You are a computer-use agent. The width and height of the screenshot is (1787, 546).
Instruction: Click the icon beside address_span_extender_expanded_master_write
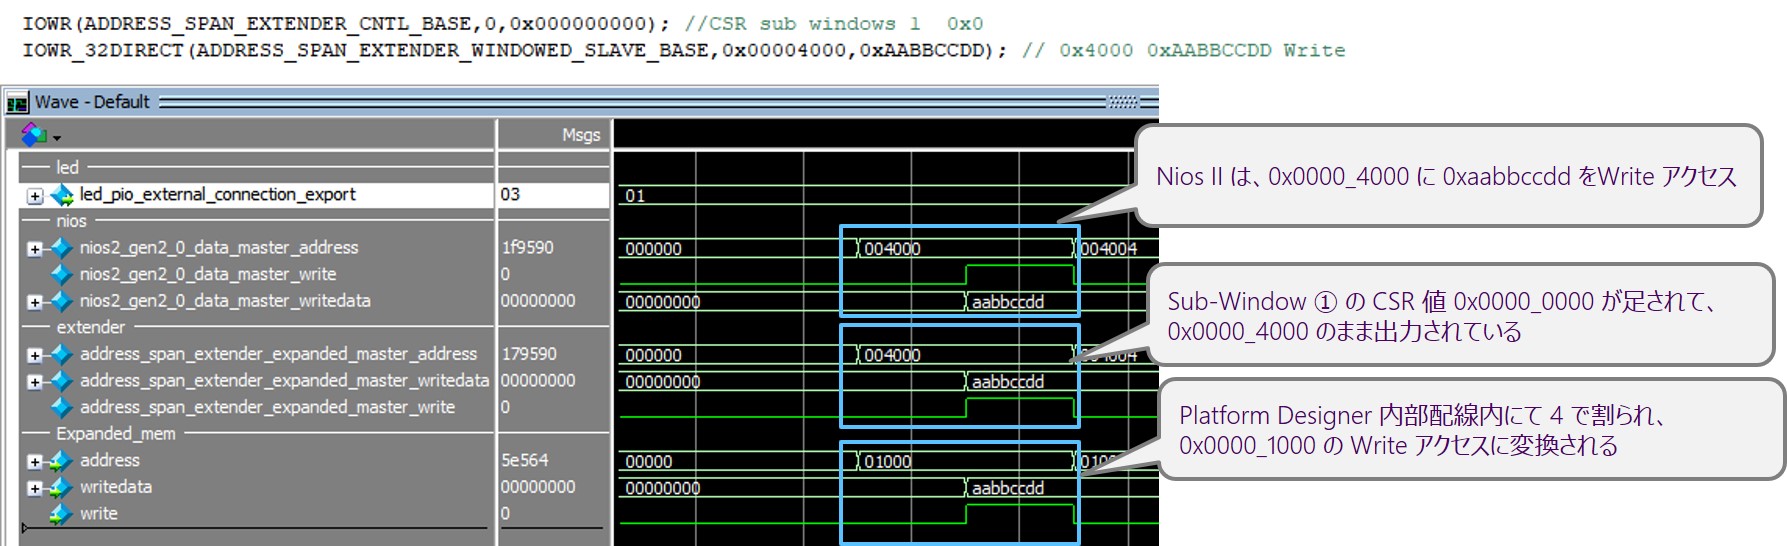(62, 407)
